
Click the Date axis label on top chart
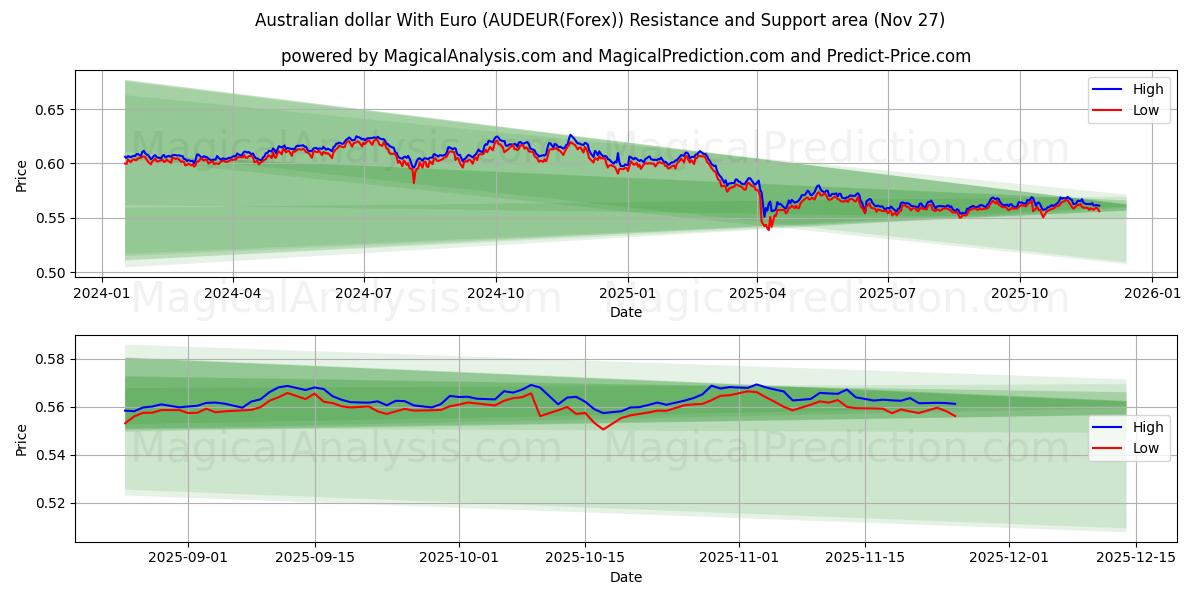pos(626,312)
